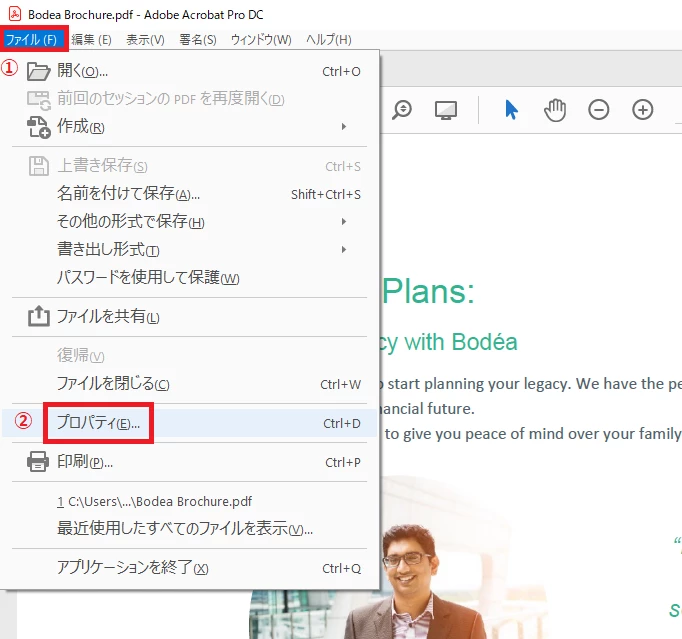Click the Acrobat PDF icon in title bar
Image resolution: width=682 pixels, height=639 pixels.
[15, 14]
